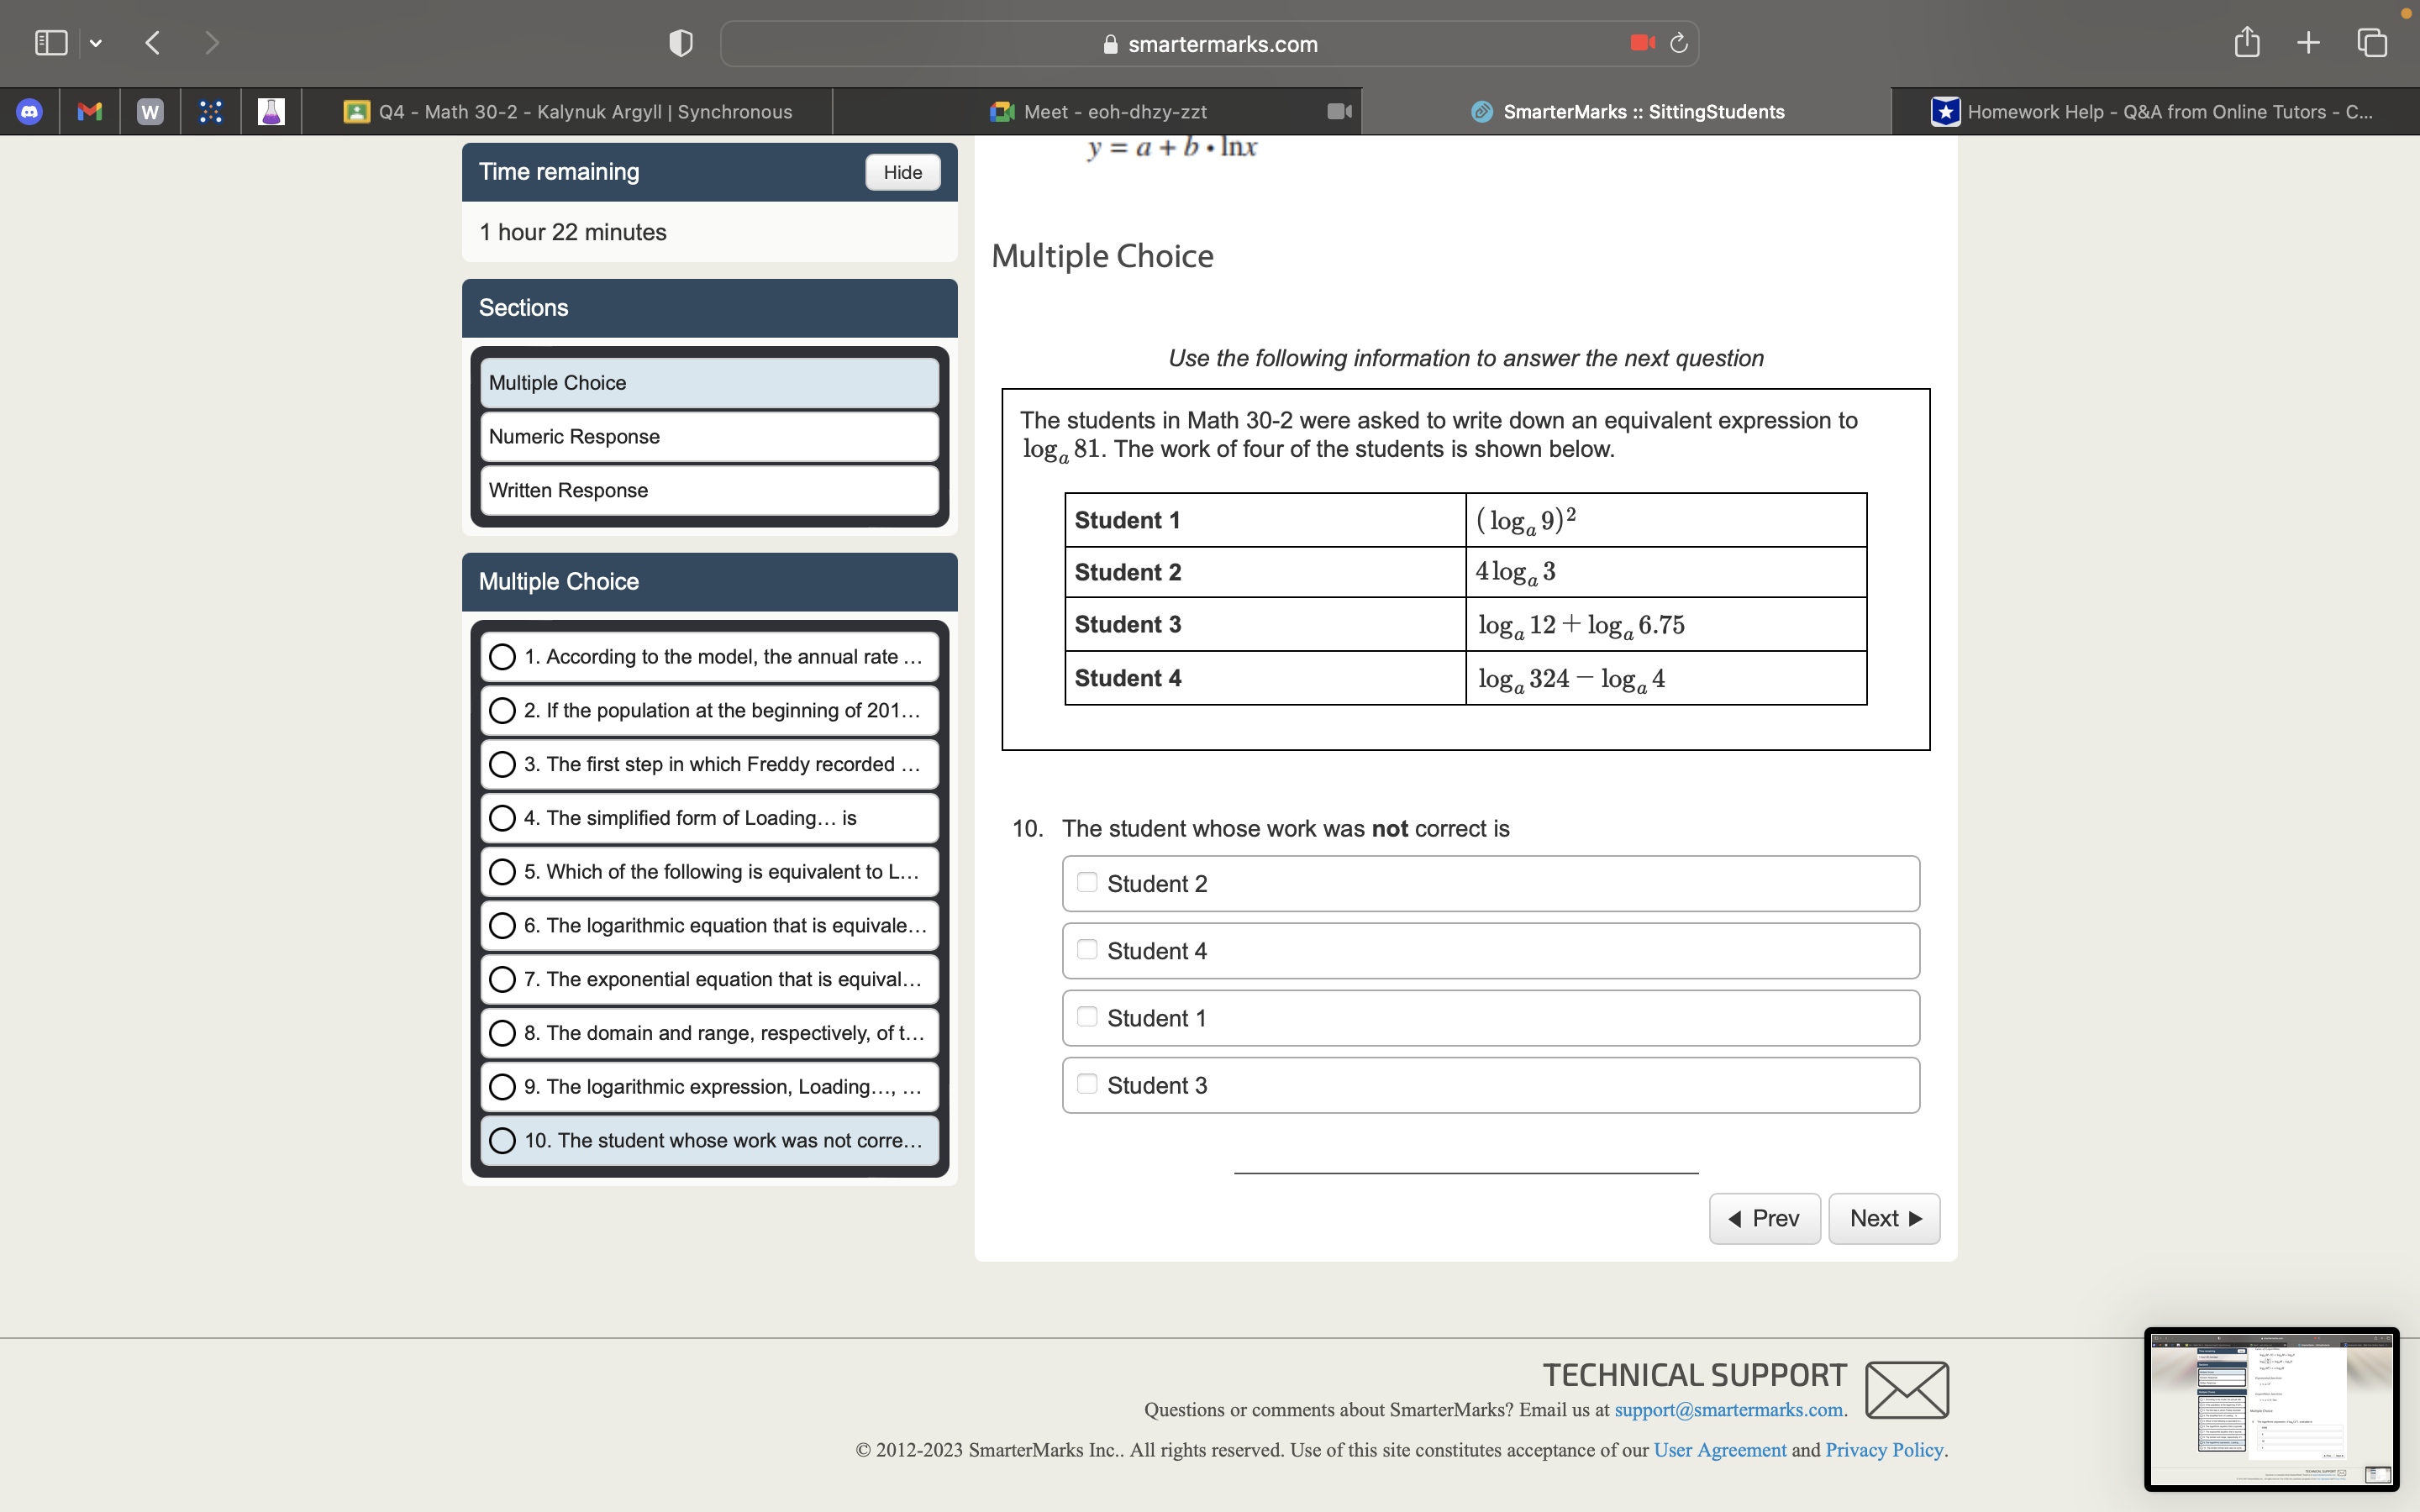Hide the time remaining panel
This screenshot has width=2420, height=1512.
pyautogui.click(x=902, y=172)
